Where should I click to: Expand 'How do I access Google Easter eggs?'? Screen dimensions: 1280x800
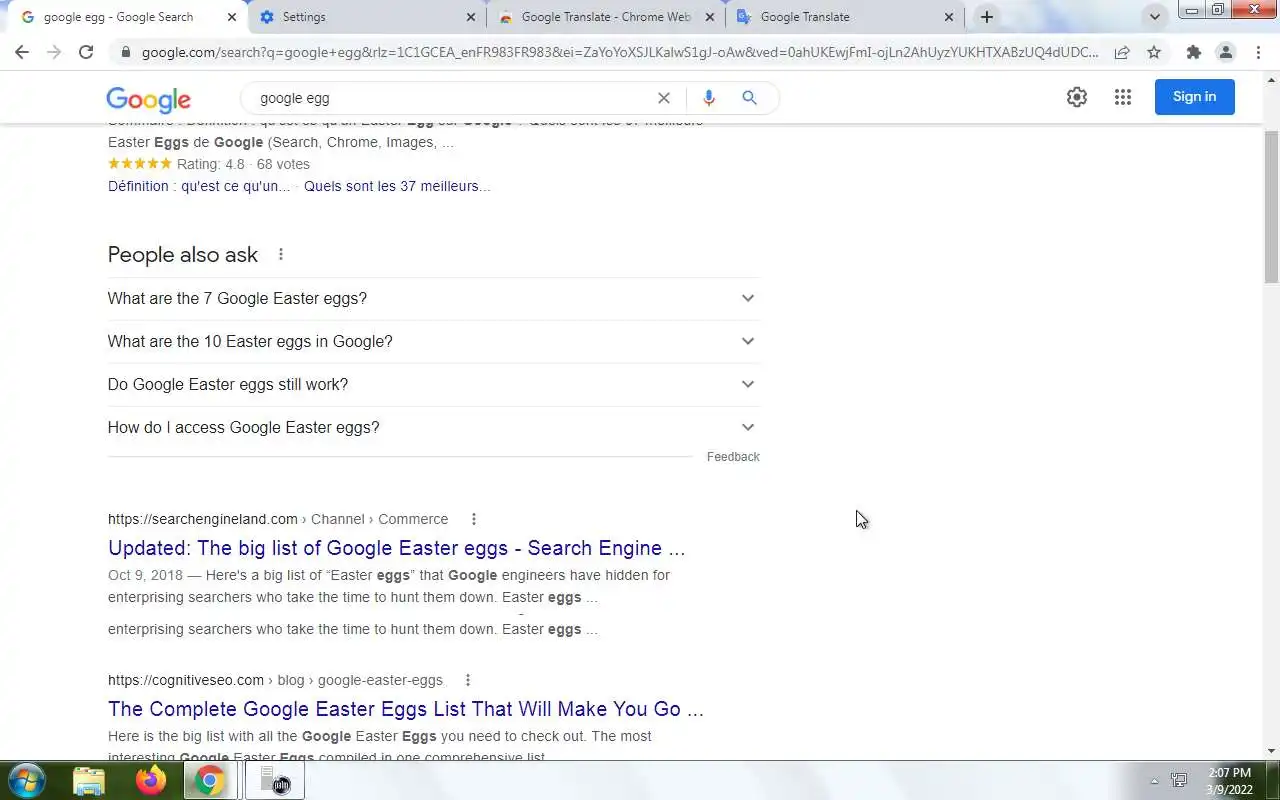click(433, 427)
